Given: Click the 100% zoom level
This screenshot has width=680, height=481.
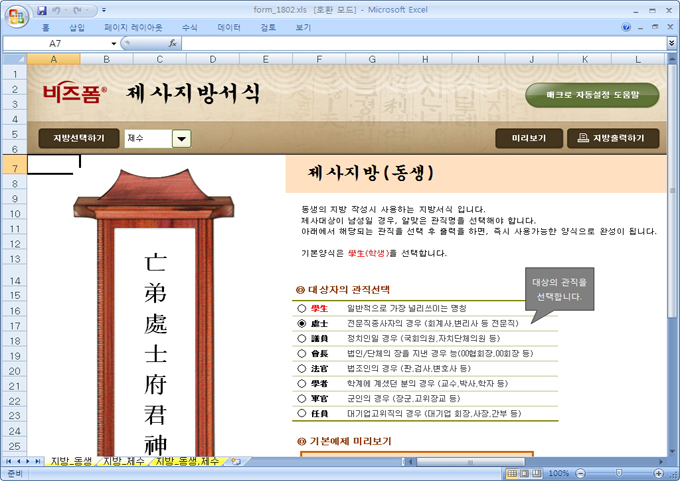Looking at the screenshot, I should tap(558, 474).
